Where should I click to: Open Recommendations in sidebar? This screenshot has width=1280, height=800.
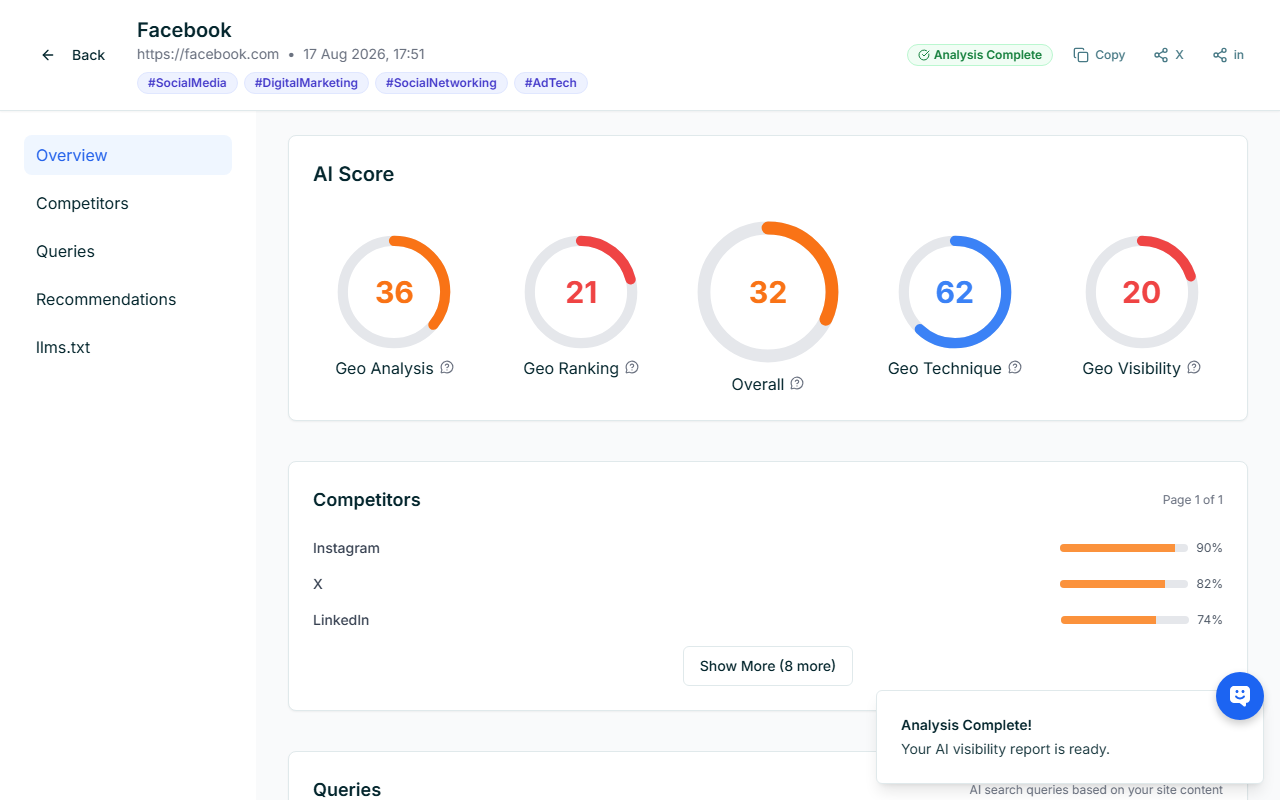tap(128, 299)
